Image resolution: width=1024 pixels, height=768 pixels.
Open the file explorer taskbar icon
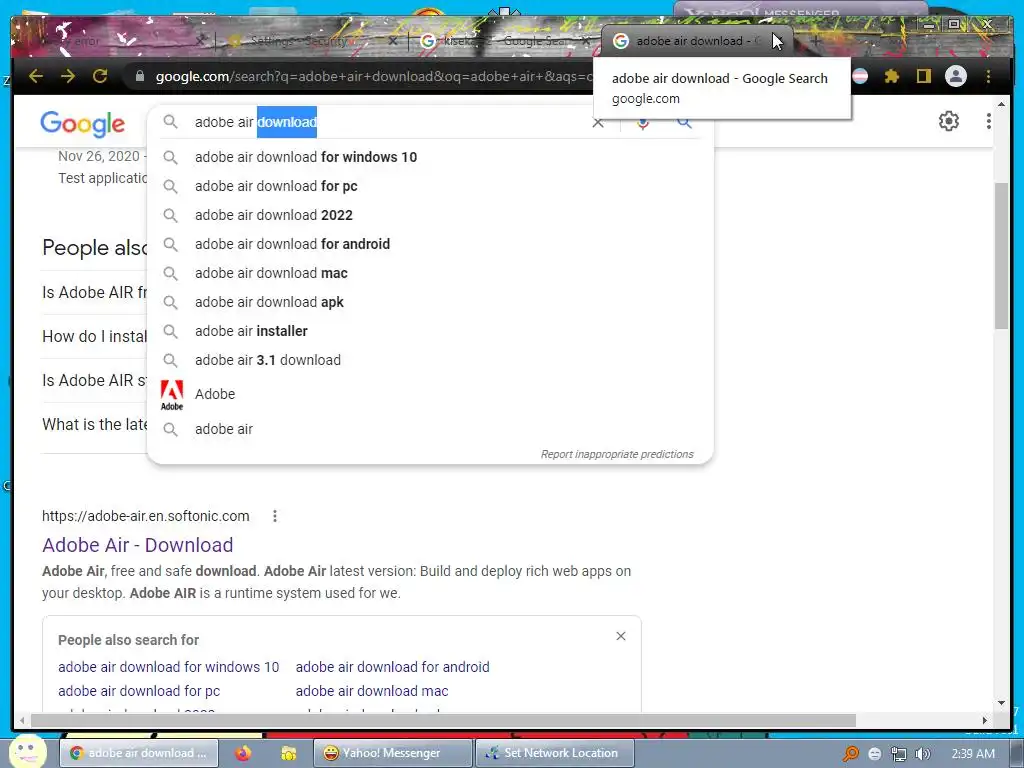click(x=288, y=753)
